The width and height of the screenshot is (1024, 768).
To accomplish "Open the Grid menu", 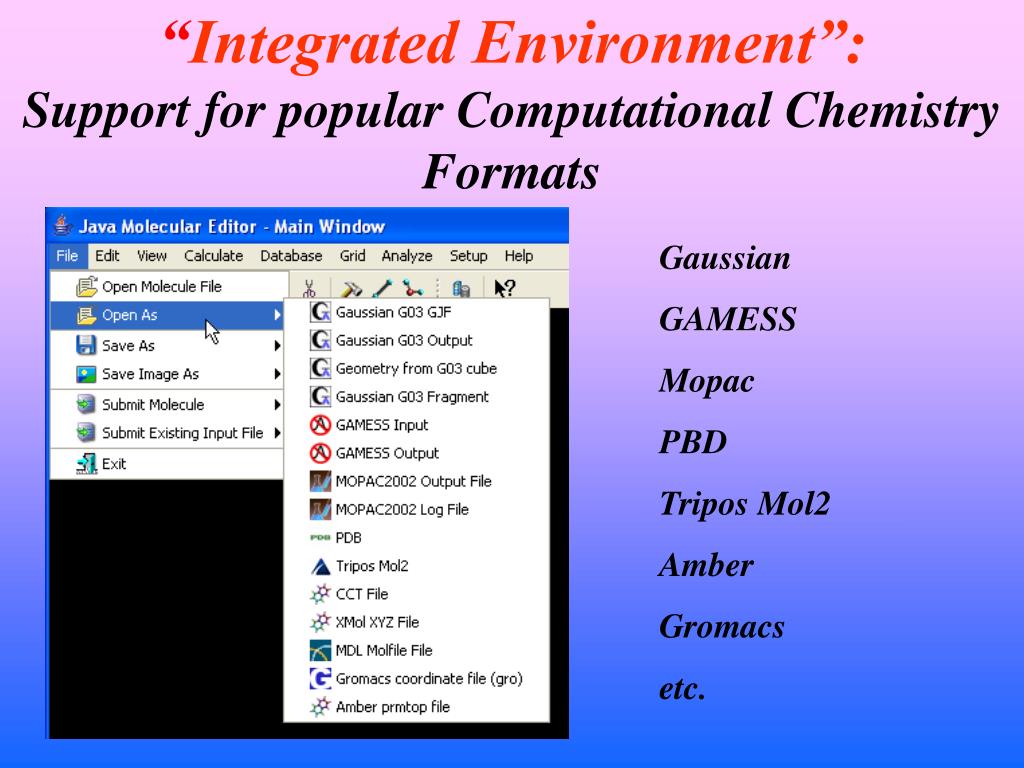I will (x=353, y=256).
